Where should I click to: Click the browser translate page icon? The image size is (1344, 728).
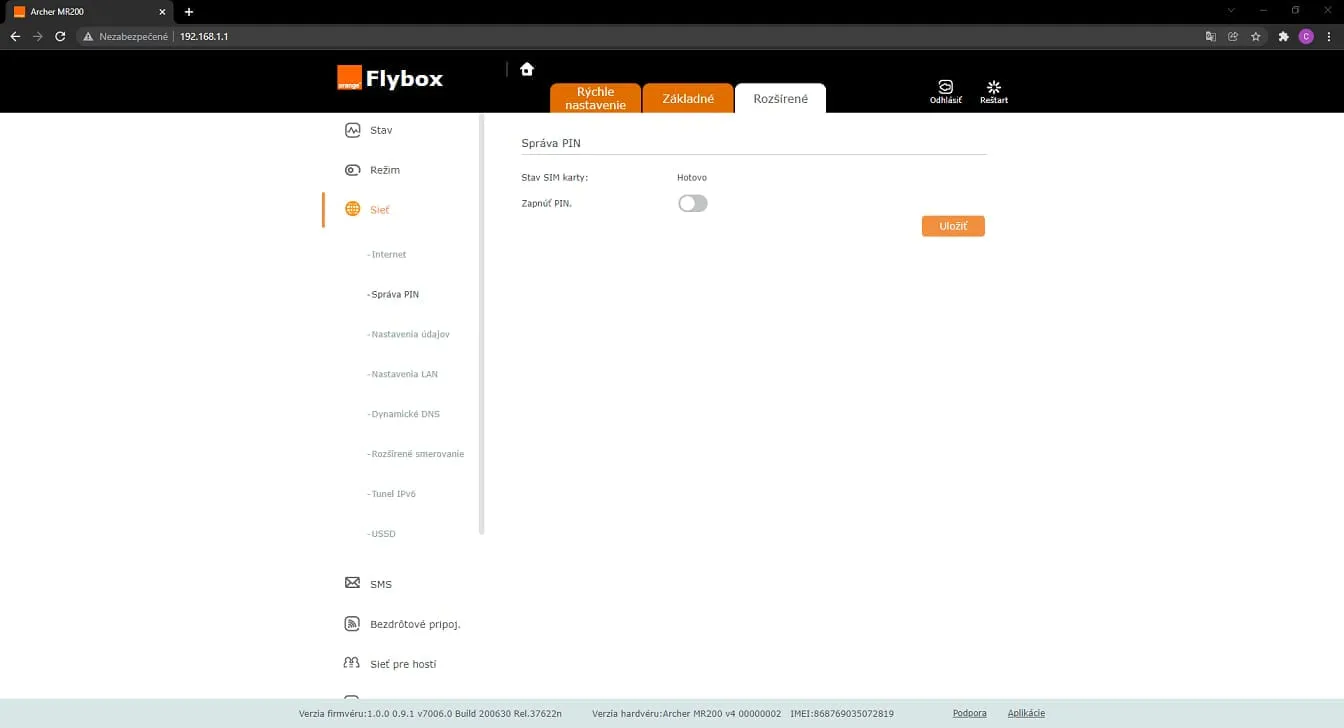pos(1210,36)
